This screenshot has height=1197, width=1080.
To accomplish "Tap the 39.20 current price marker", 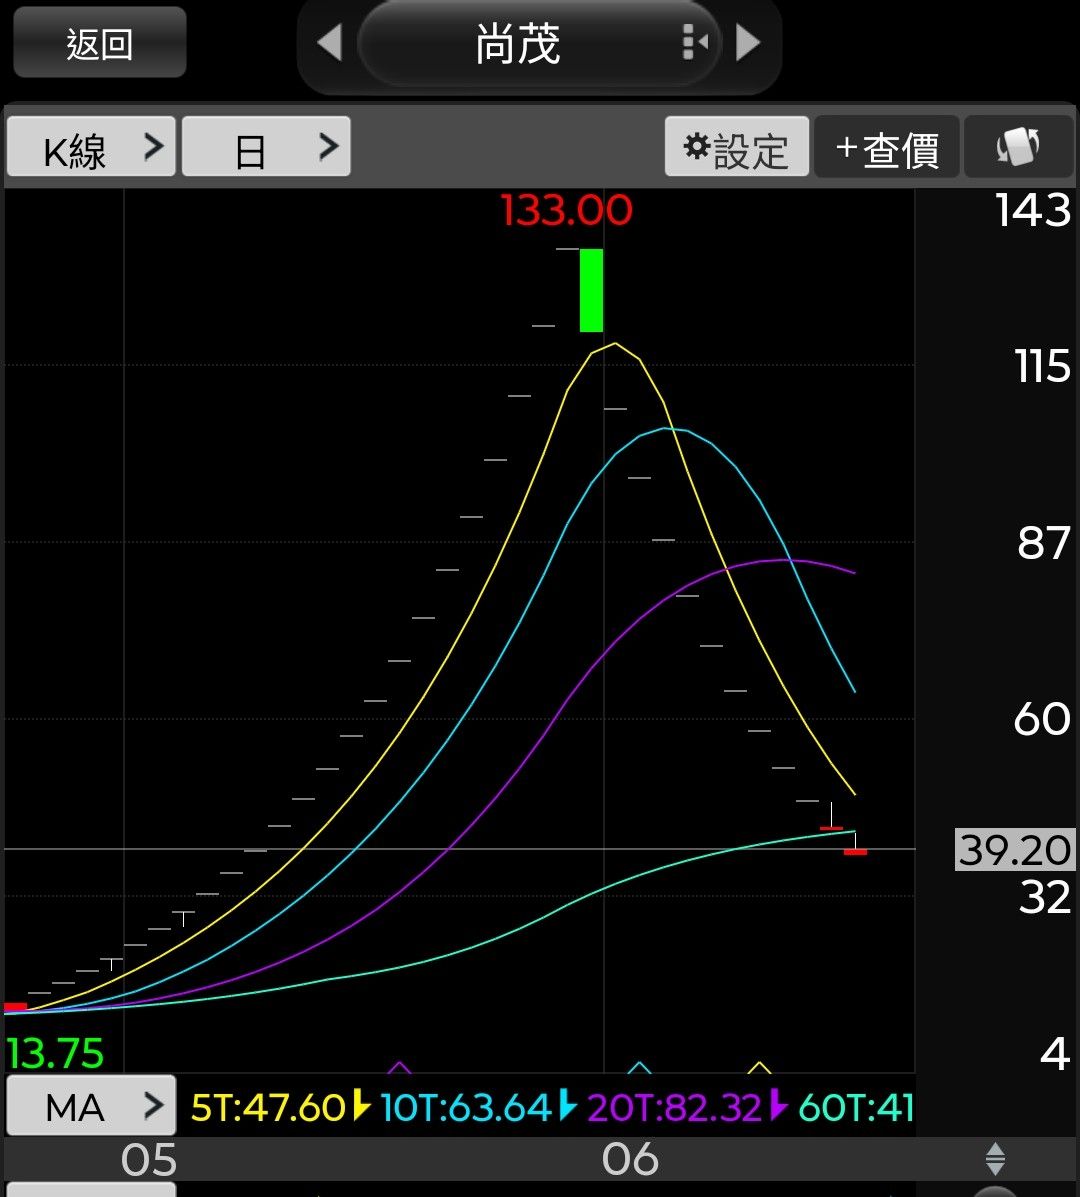I will click(x=1014, y=850).
